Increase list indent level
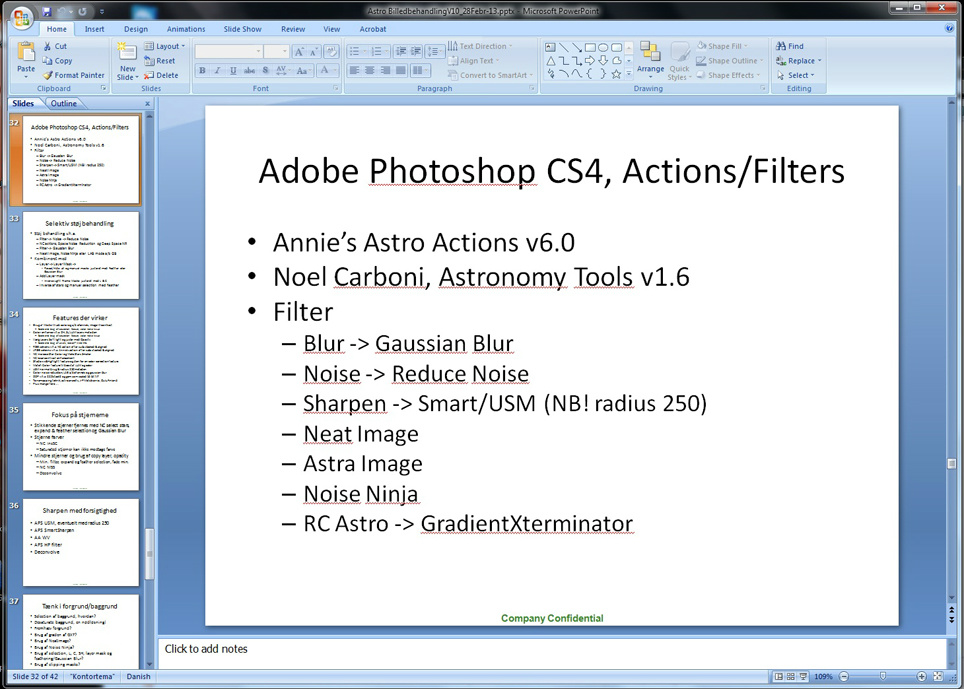 [x=416, y=52]
